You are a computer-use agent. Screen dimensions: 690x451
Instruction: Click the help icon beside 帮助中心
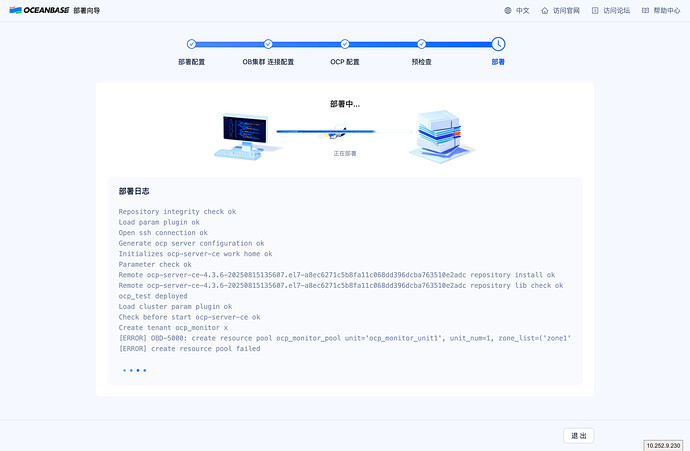(x=645, y=10)
